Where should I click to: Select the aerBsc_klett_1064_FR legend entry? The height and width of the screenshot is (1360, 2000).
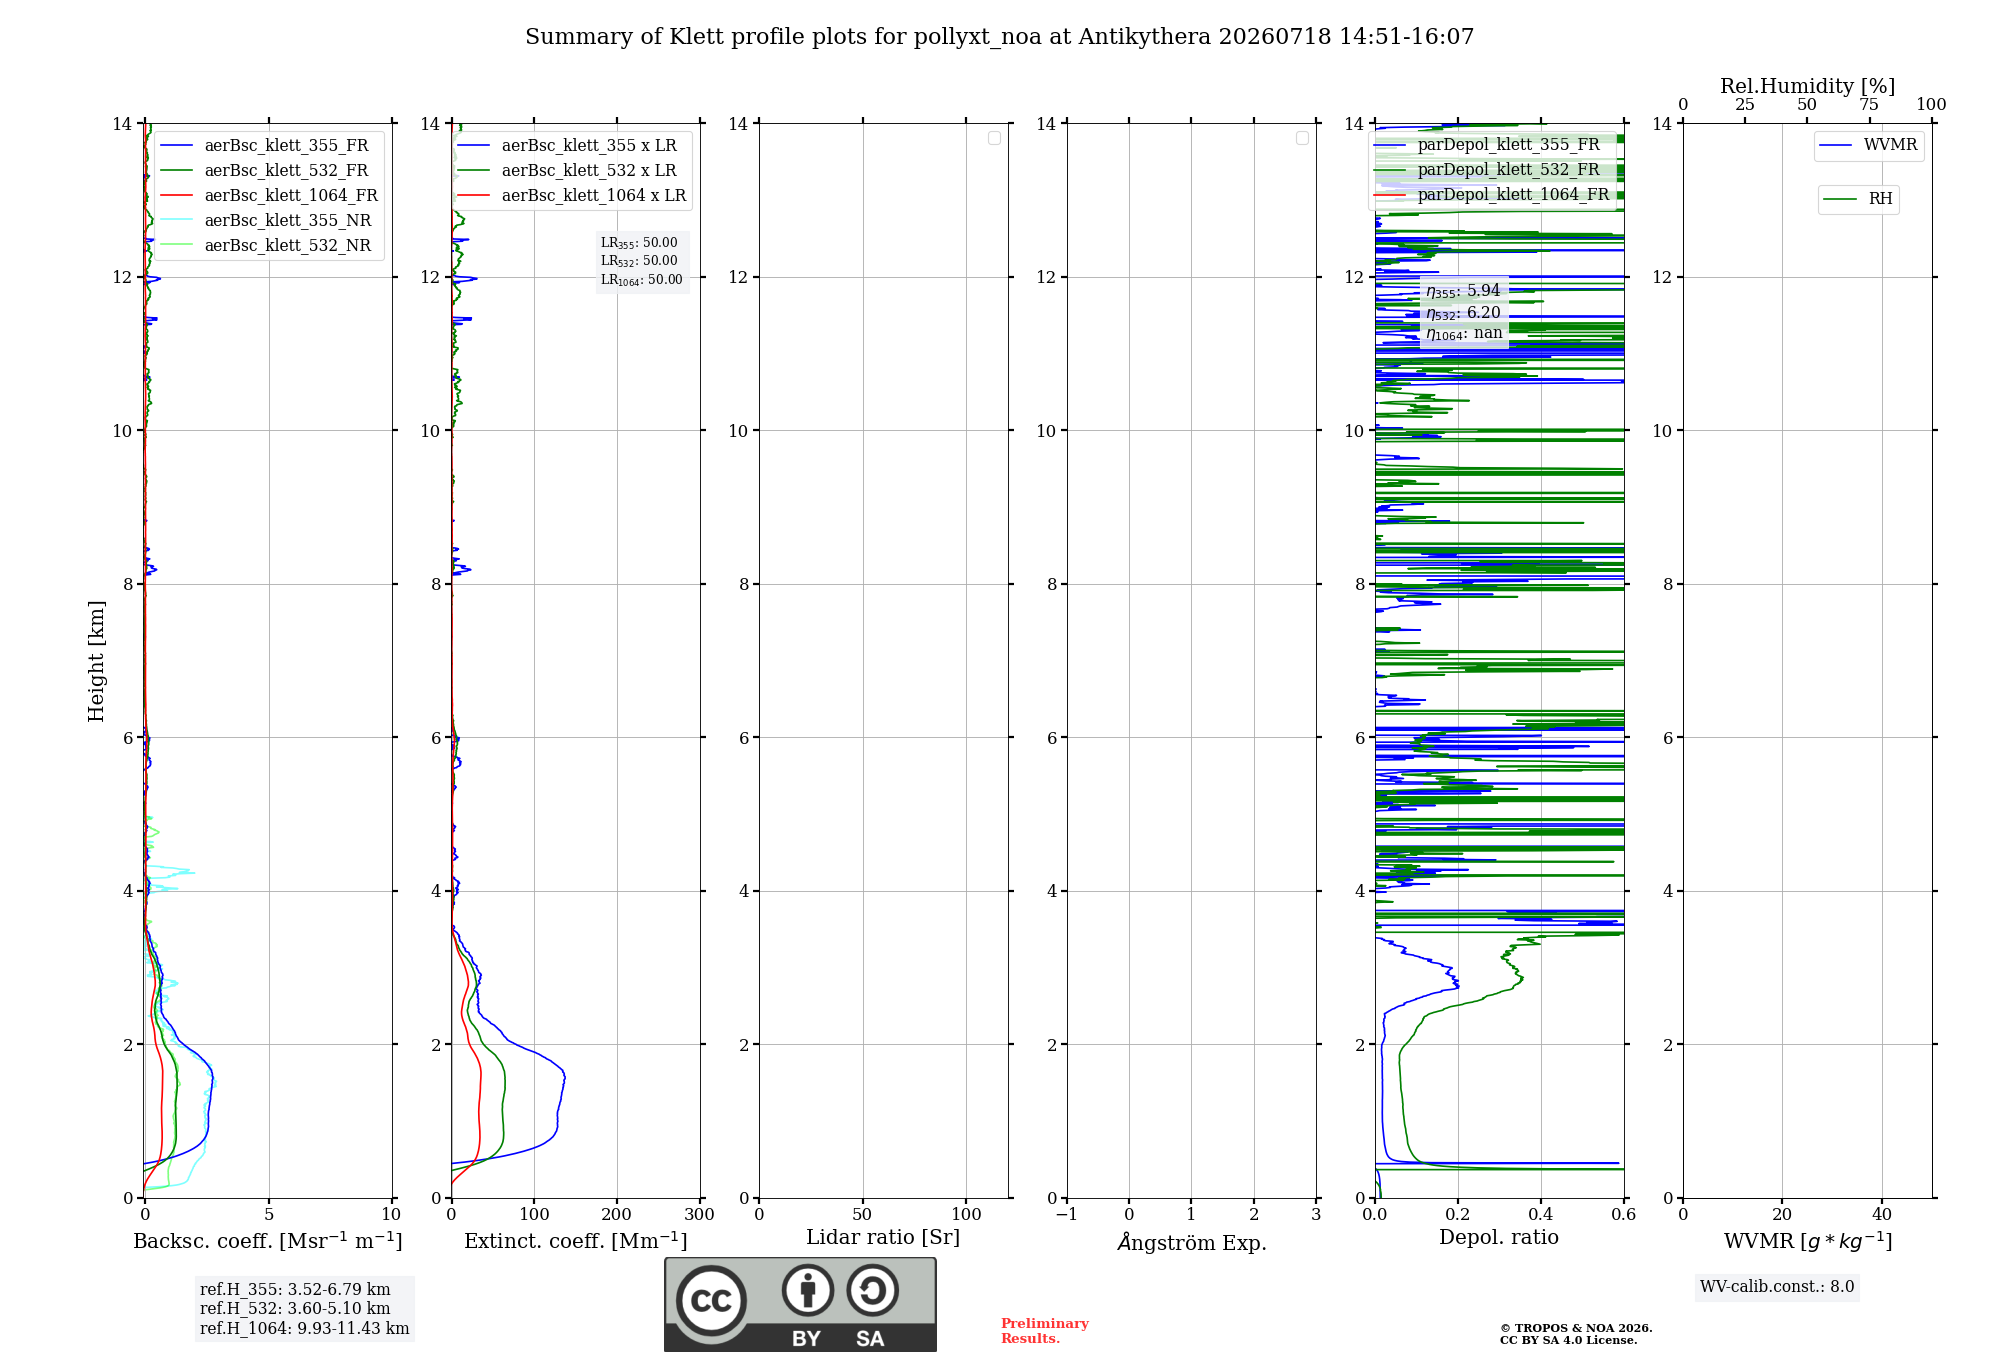[269, 195]
